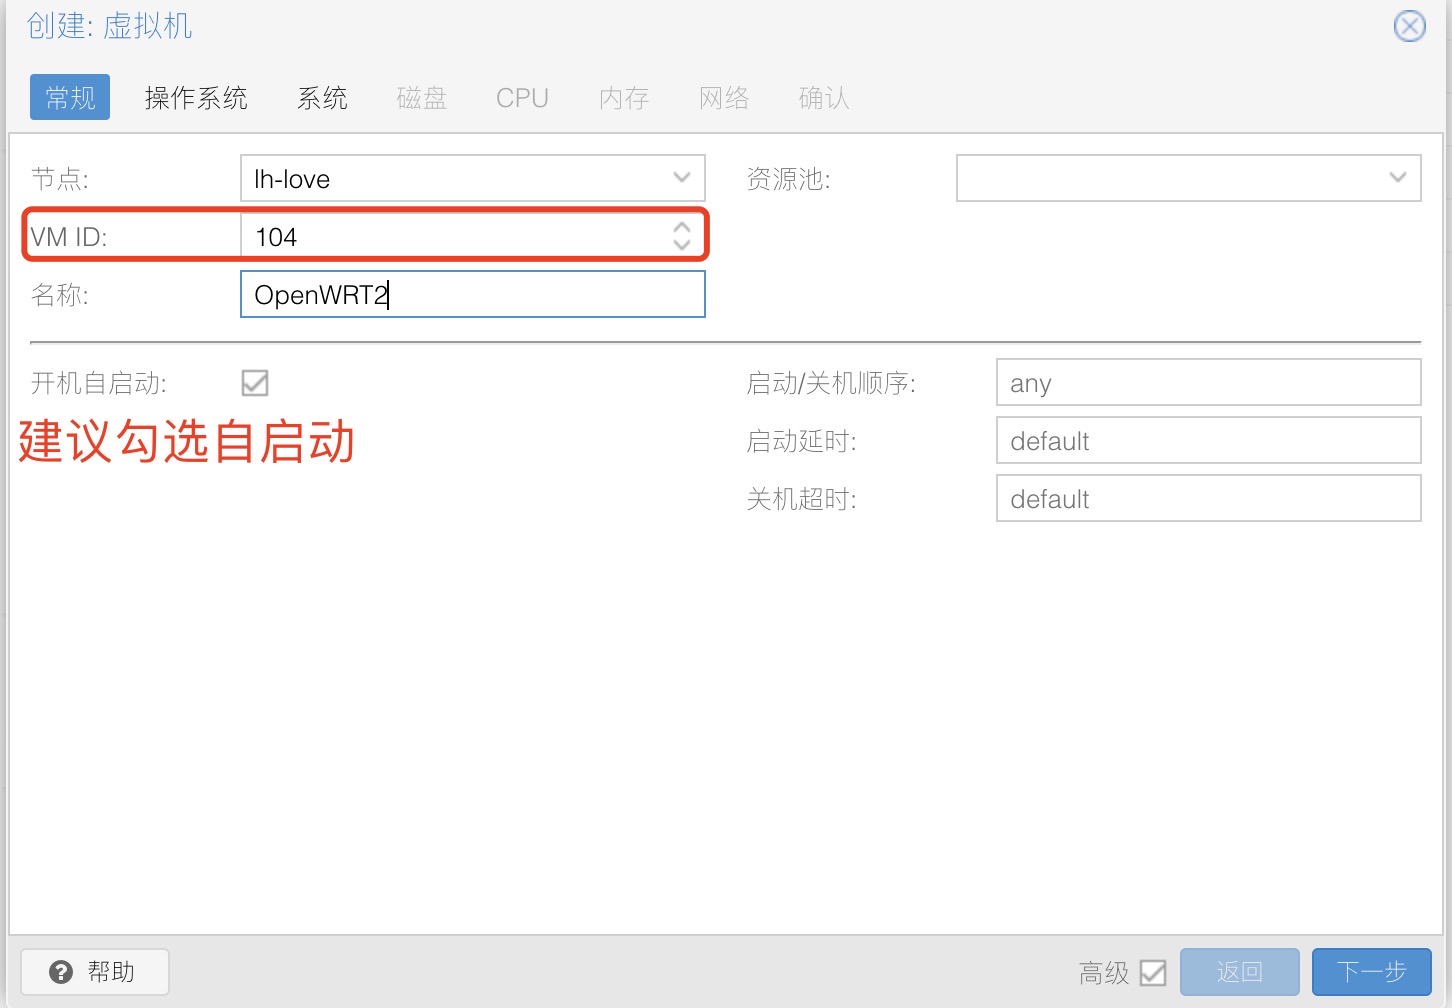This screenshot has height=1008, width=1452.
Task: Click the CPU tab
Action: 522,98
